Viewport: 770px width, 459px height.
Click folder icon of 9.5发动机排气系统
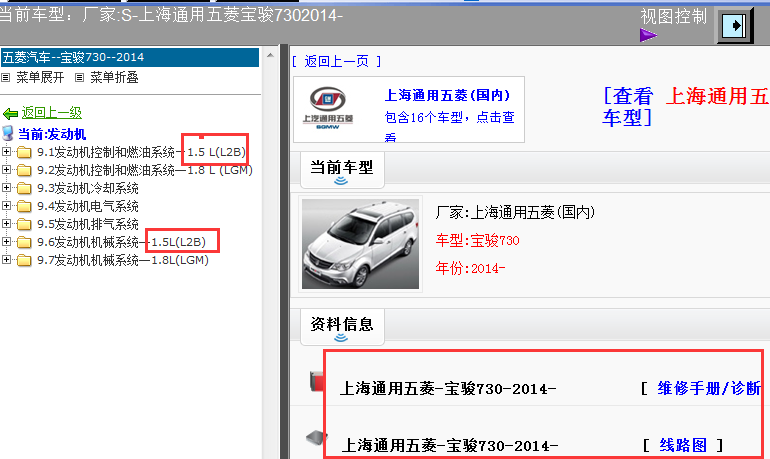click(x=24, y=224)
